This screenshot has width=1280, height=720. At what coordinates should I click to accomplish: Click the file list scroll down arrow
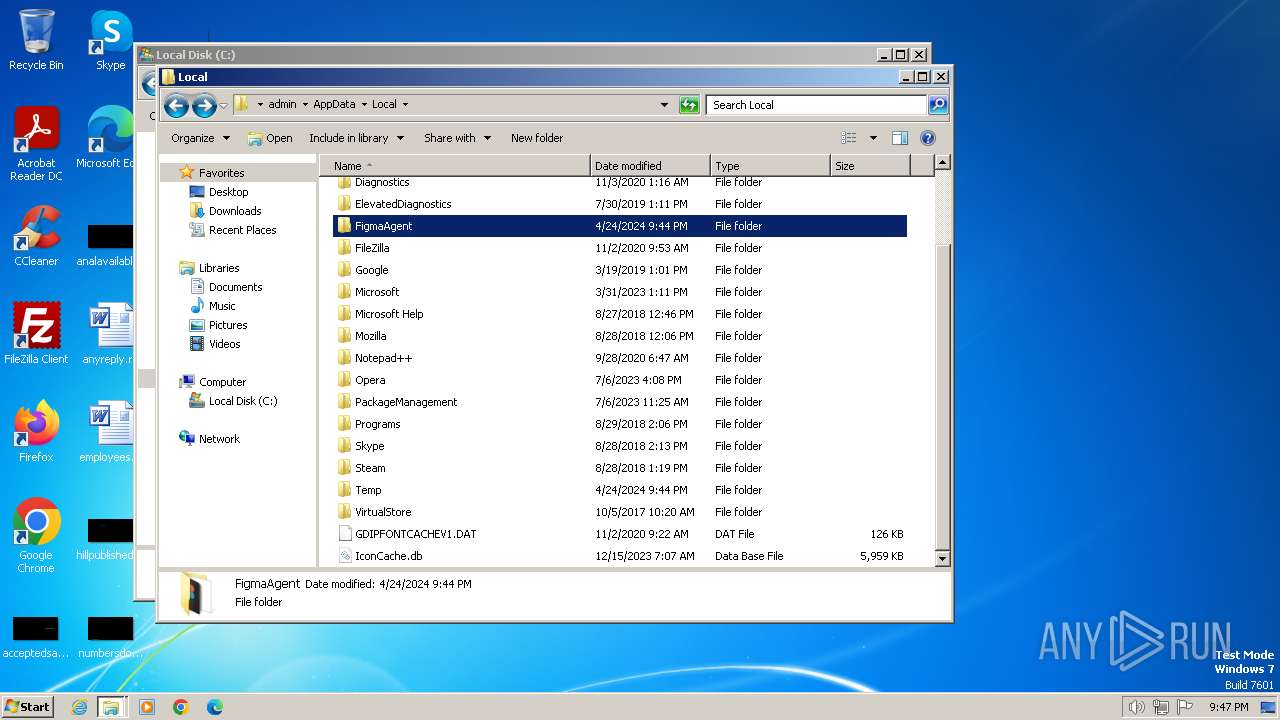[x=942, y=557]
